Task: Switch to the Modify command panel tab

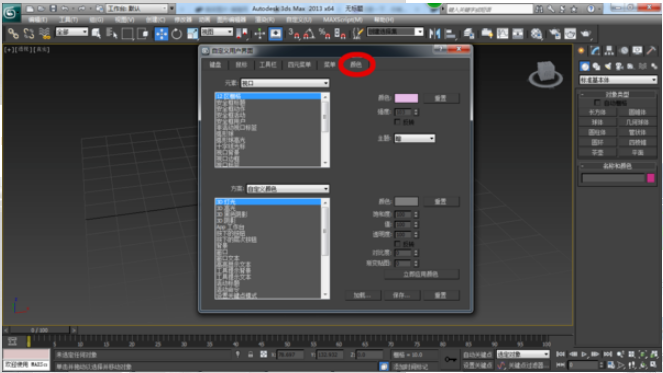Action: (595, 51)
